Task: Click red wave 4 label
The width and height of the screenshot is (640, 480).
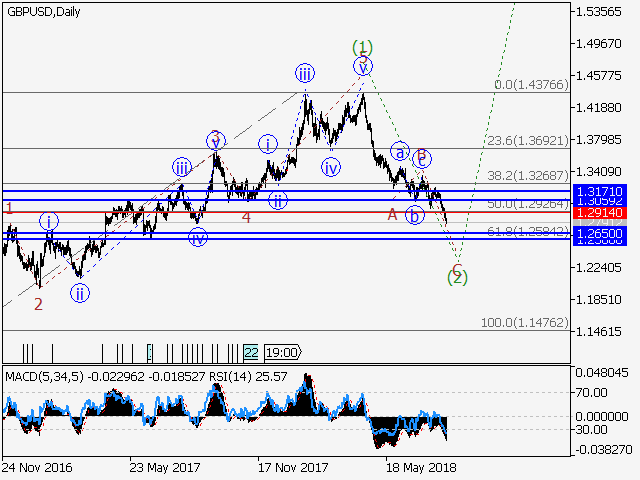Action: pos(245,216)
